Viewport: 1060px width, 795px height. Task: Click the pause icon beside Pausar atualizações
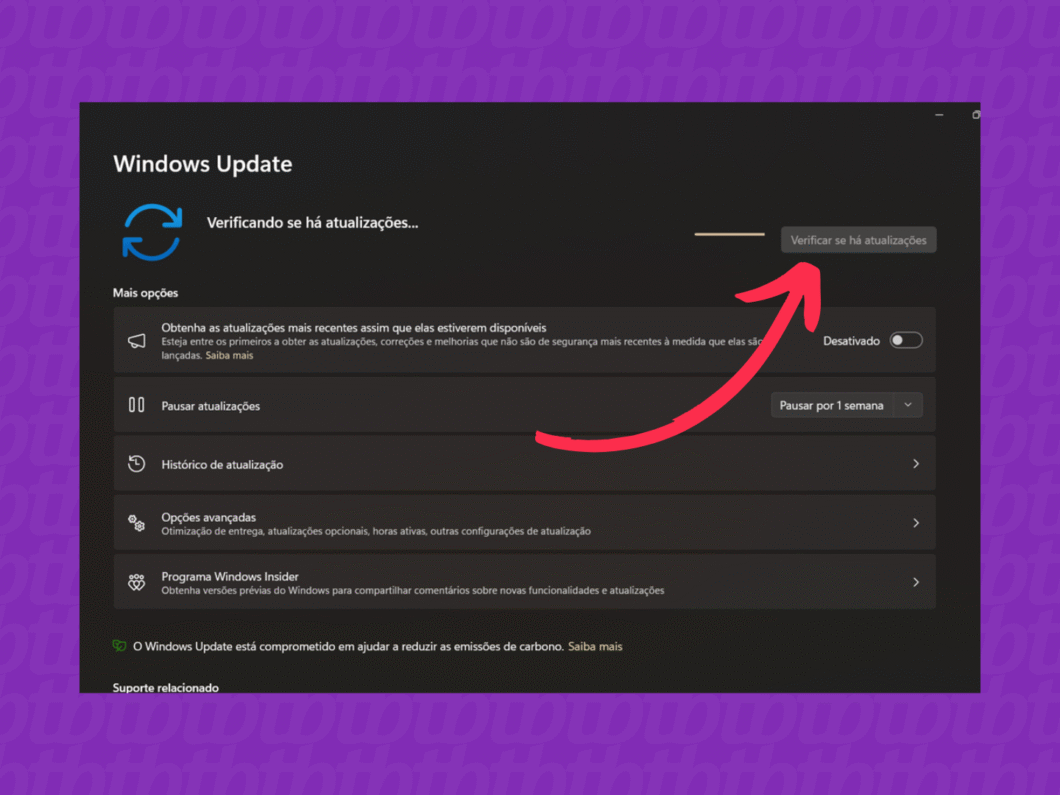point(137,405)
